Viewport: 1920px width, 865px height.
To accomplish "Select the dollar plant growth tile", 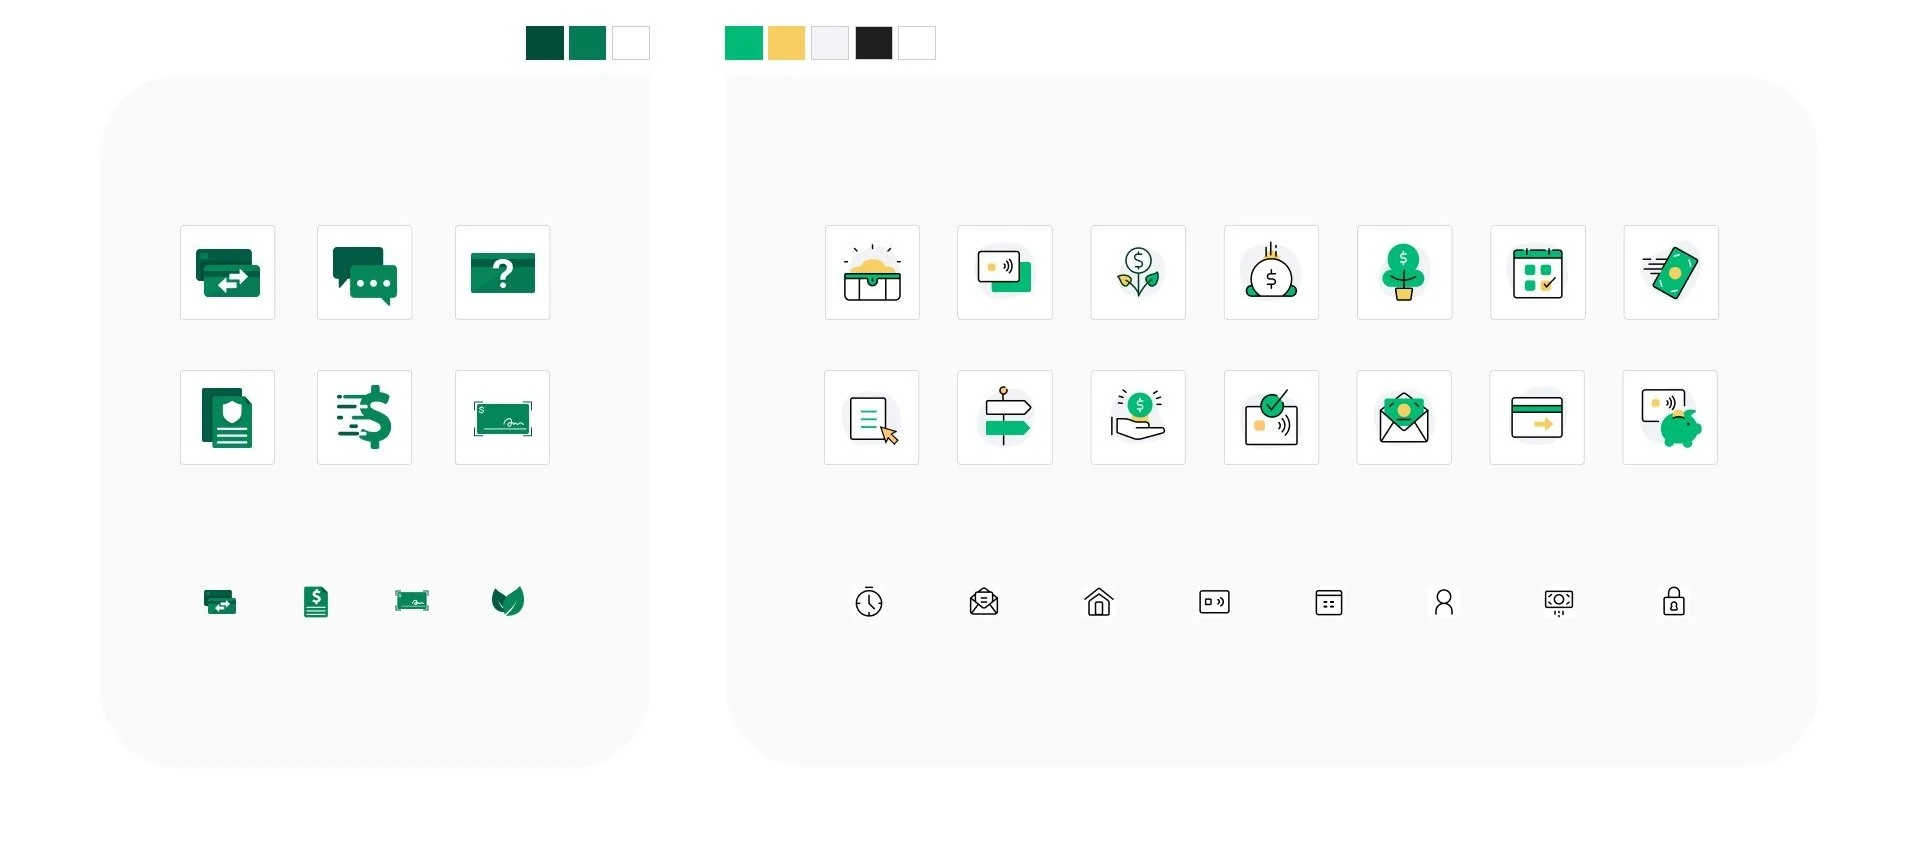I will 1138,272.
